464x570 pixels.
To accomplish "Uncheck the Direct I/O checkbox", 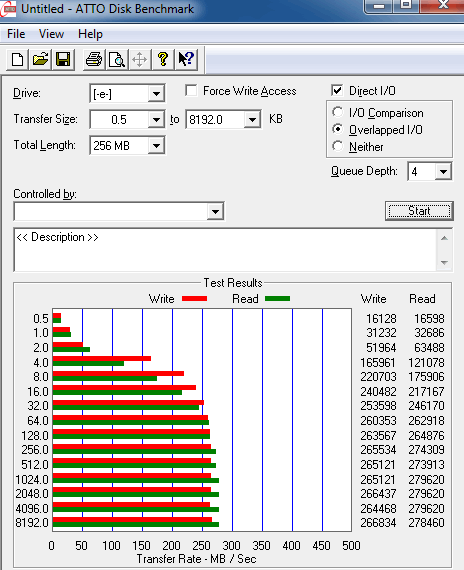I will click(x=337, y=90).
